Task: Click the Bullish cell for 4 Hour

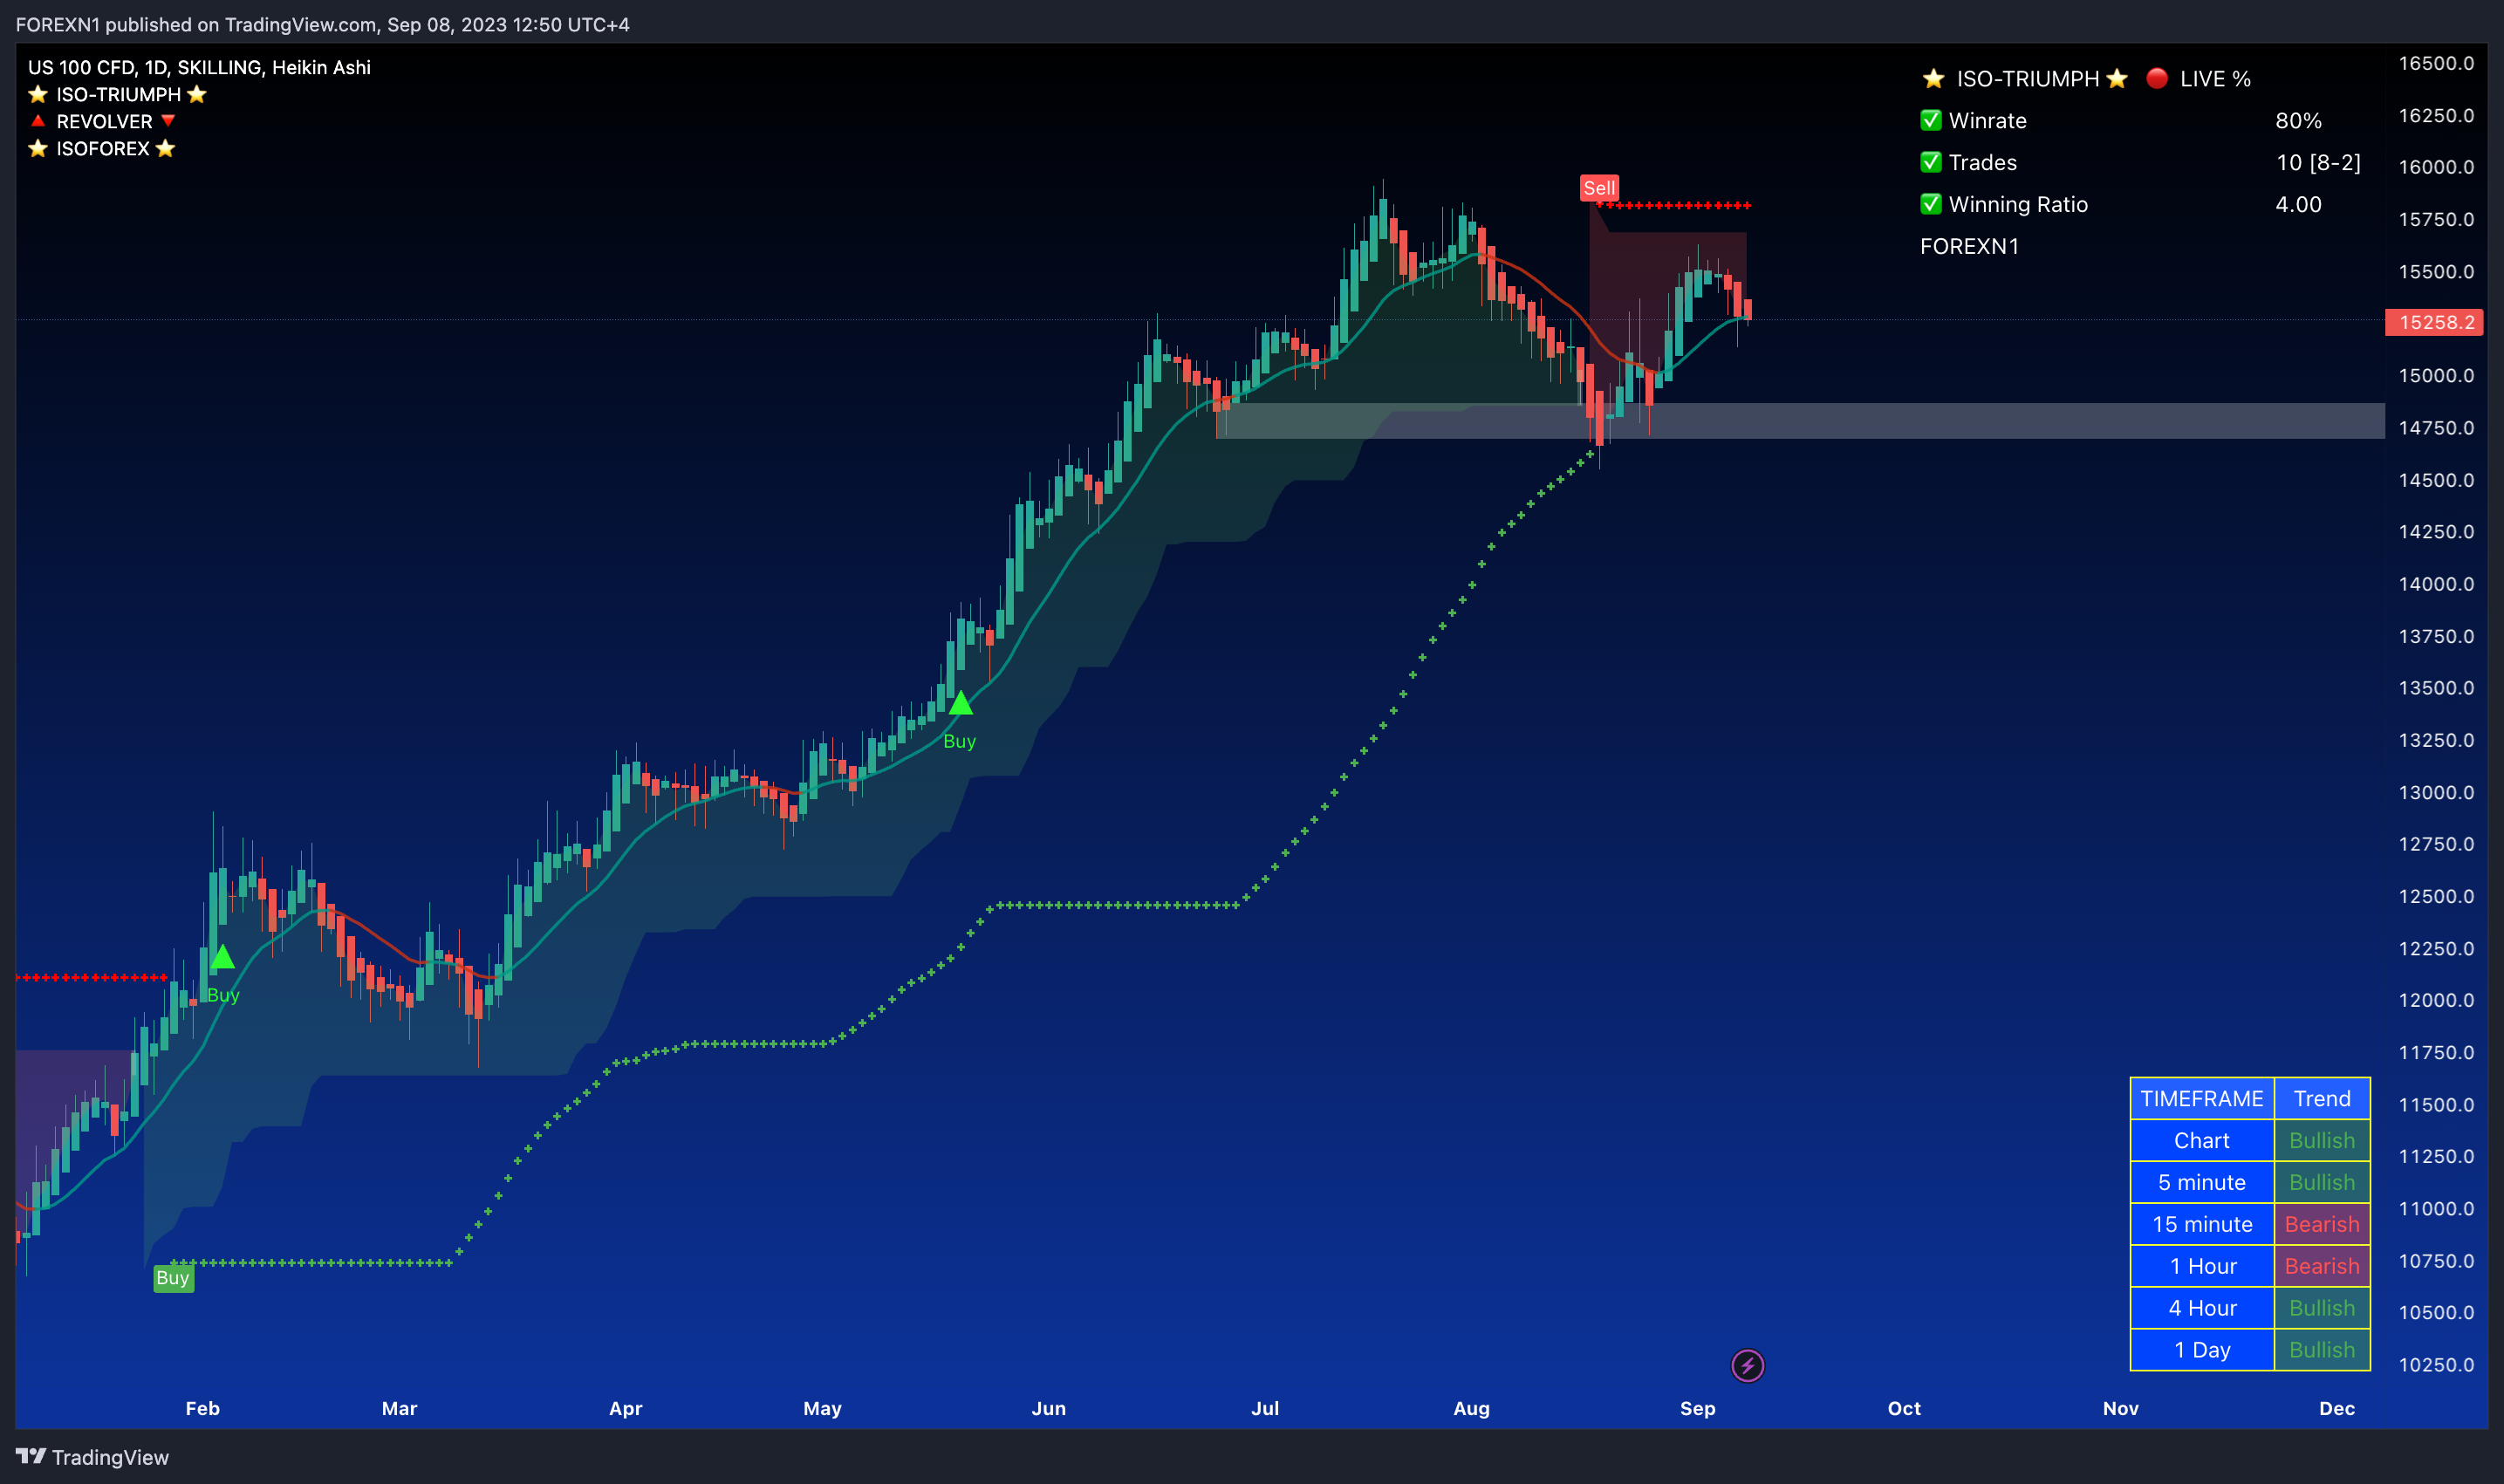Action: [2322, 1308]
